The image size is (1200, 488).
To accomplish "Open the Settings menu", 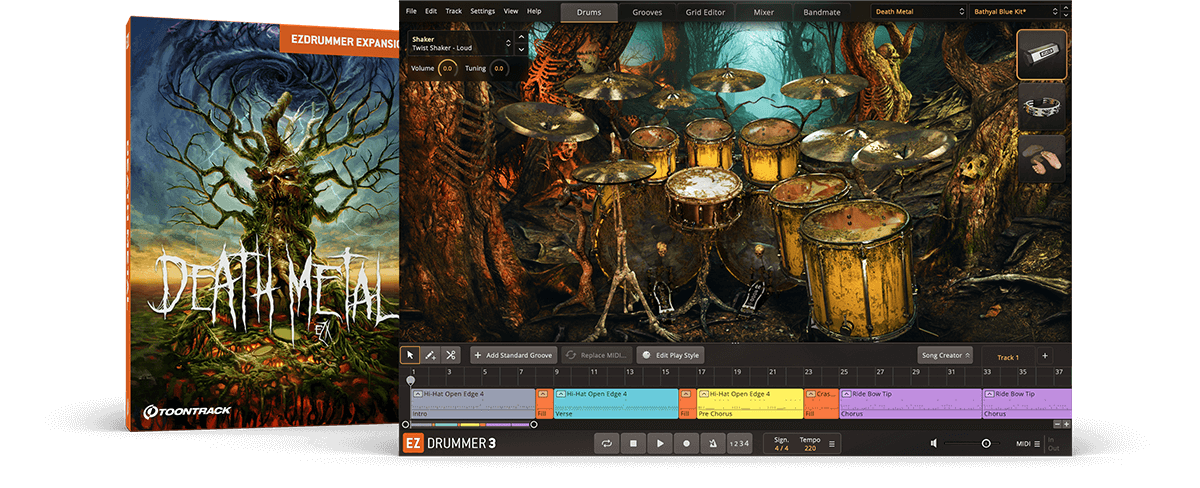I will coord(482,11).
